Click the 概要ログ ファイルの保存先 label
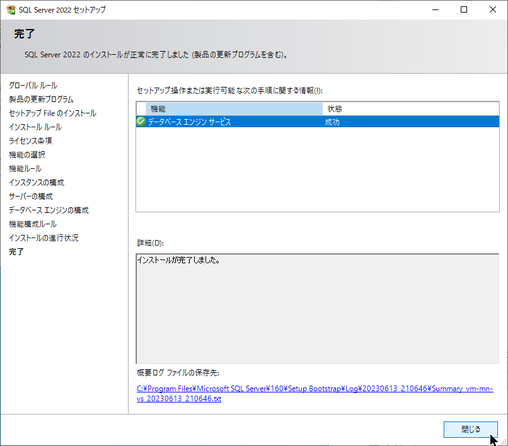 pos(178,373)
